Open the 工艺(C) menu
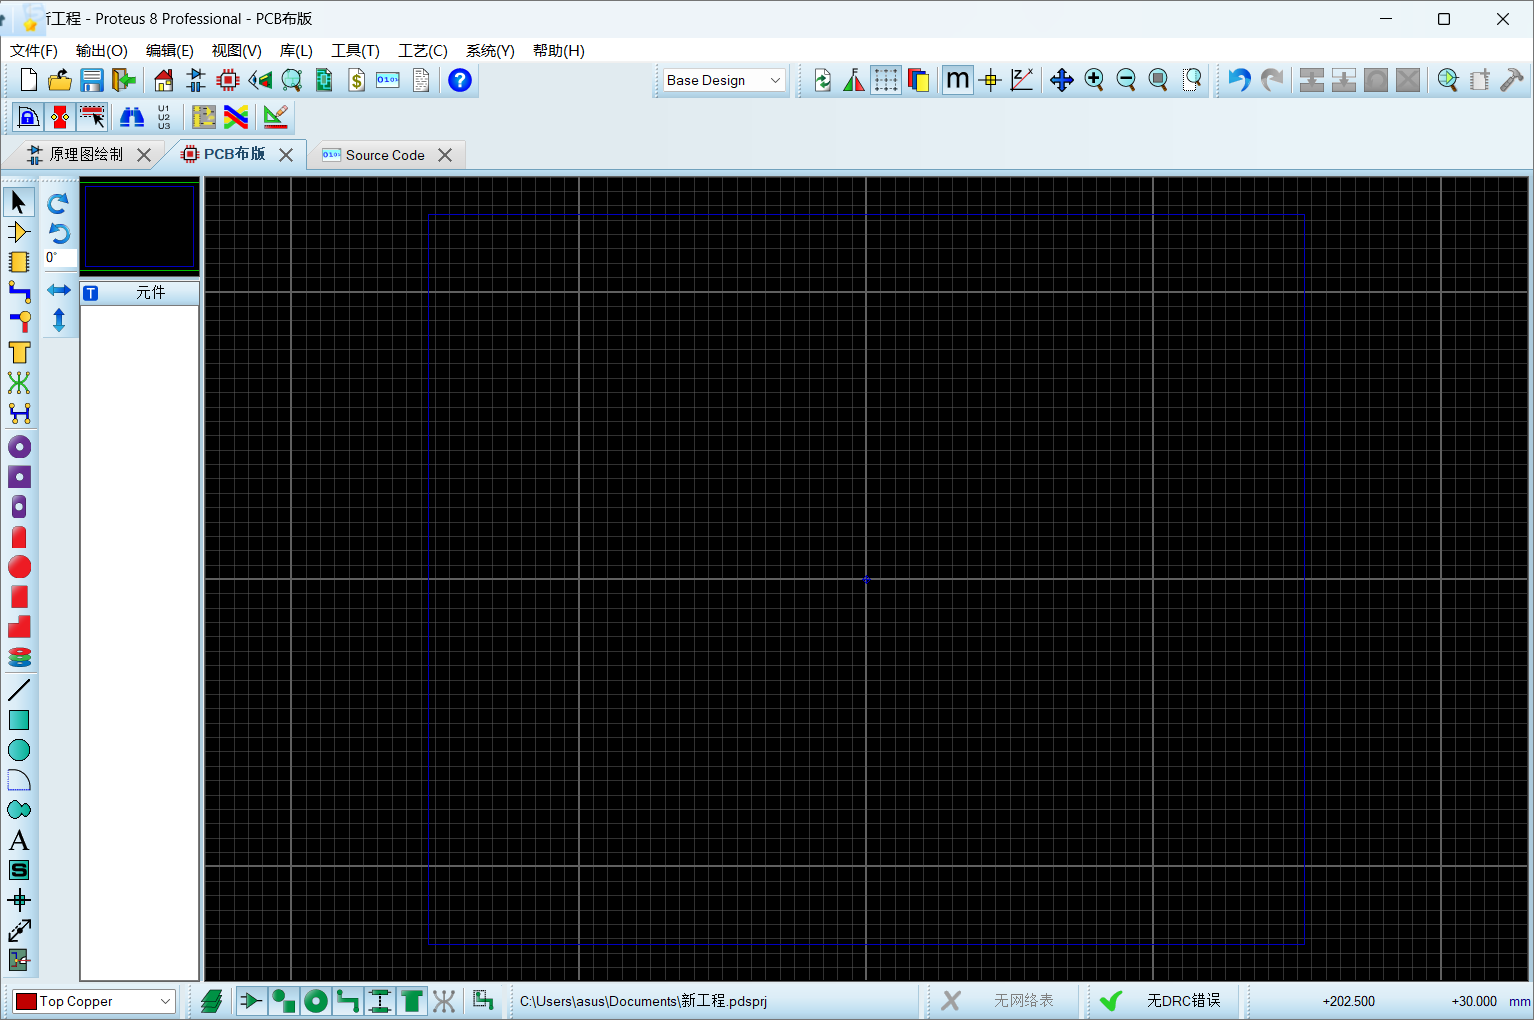The width and height of the screenshot is (1534, 1020). point(423,51)
